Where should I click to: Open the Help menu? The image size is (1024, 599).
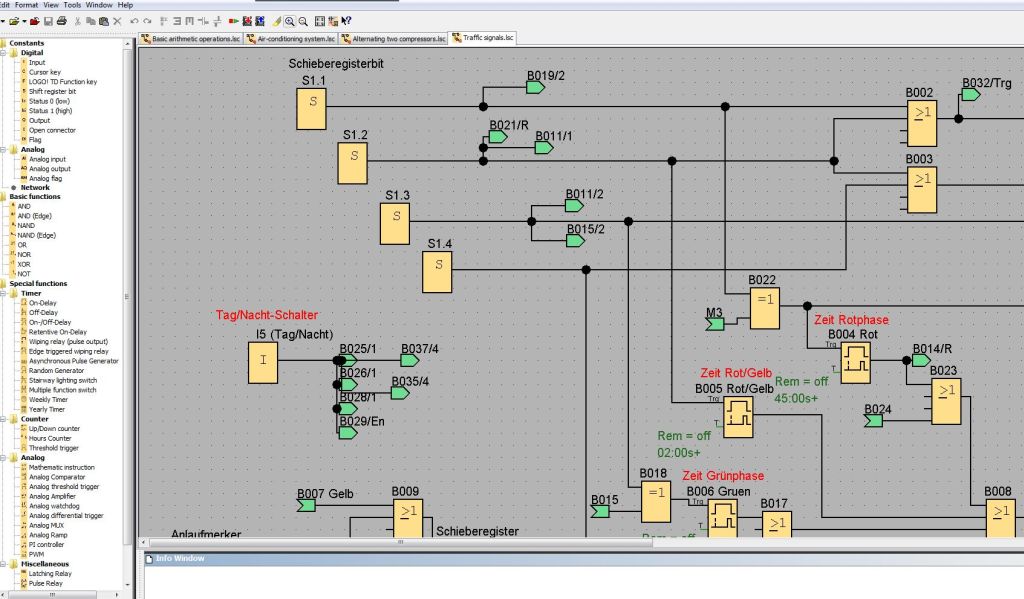125,5
